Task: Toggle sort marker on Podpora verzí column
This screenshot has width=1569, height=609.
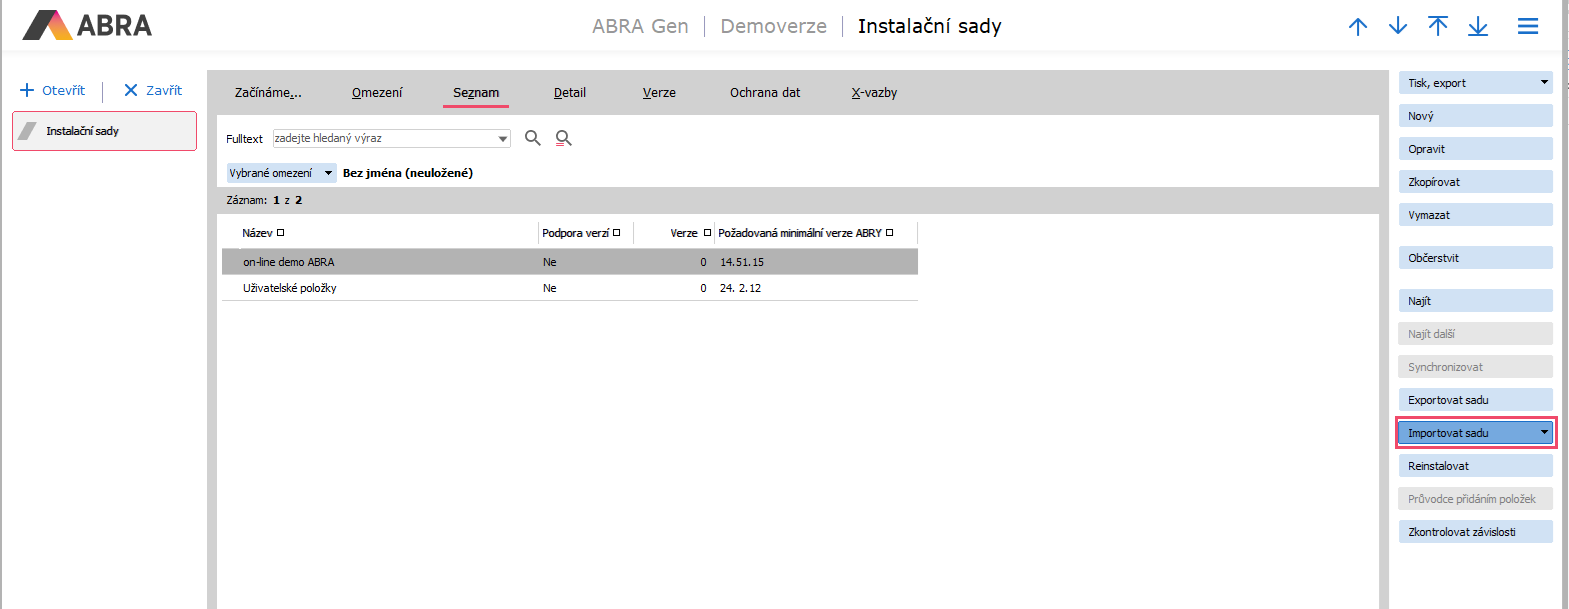Action: (x=617, y=233)
